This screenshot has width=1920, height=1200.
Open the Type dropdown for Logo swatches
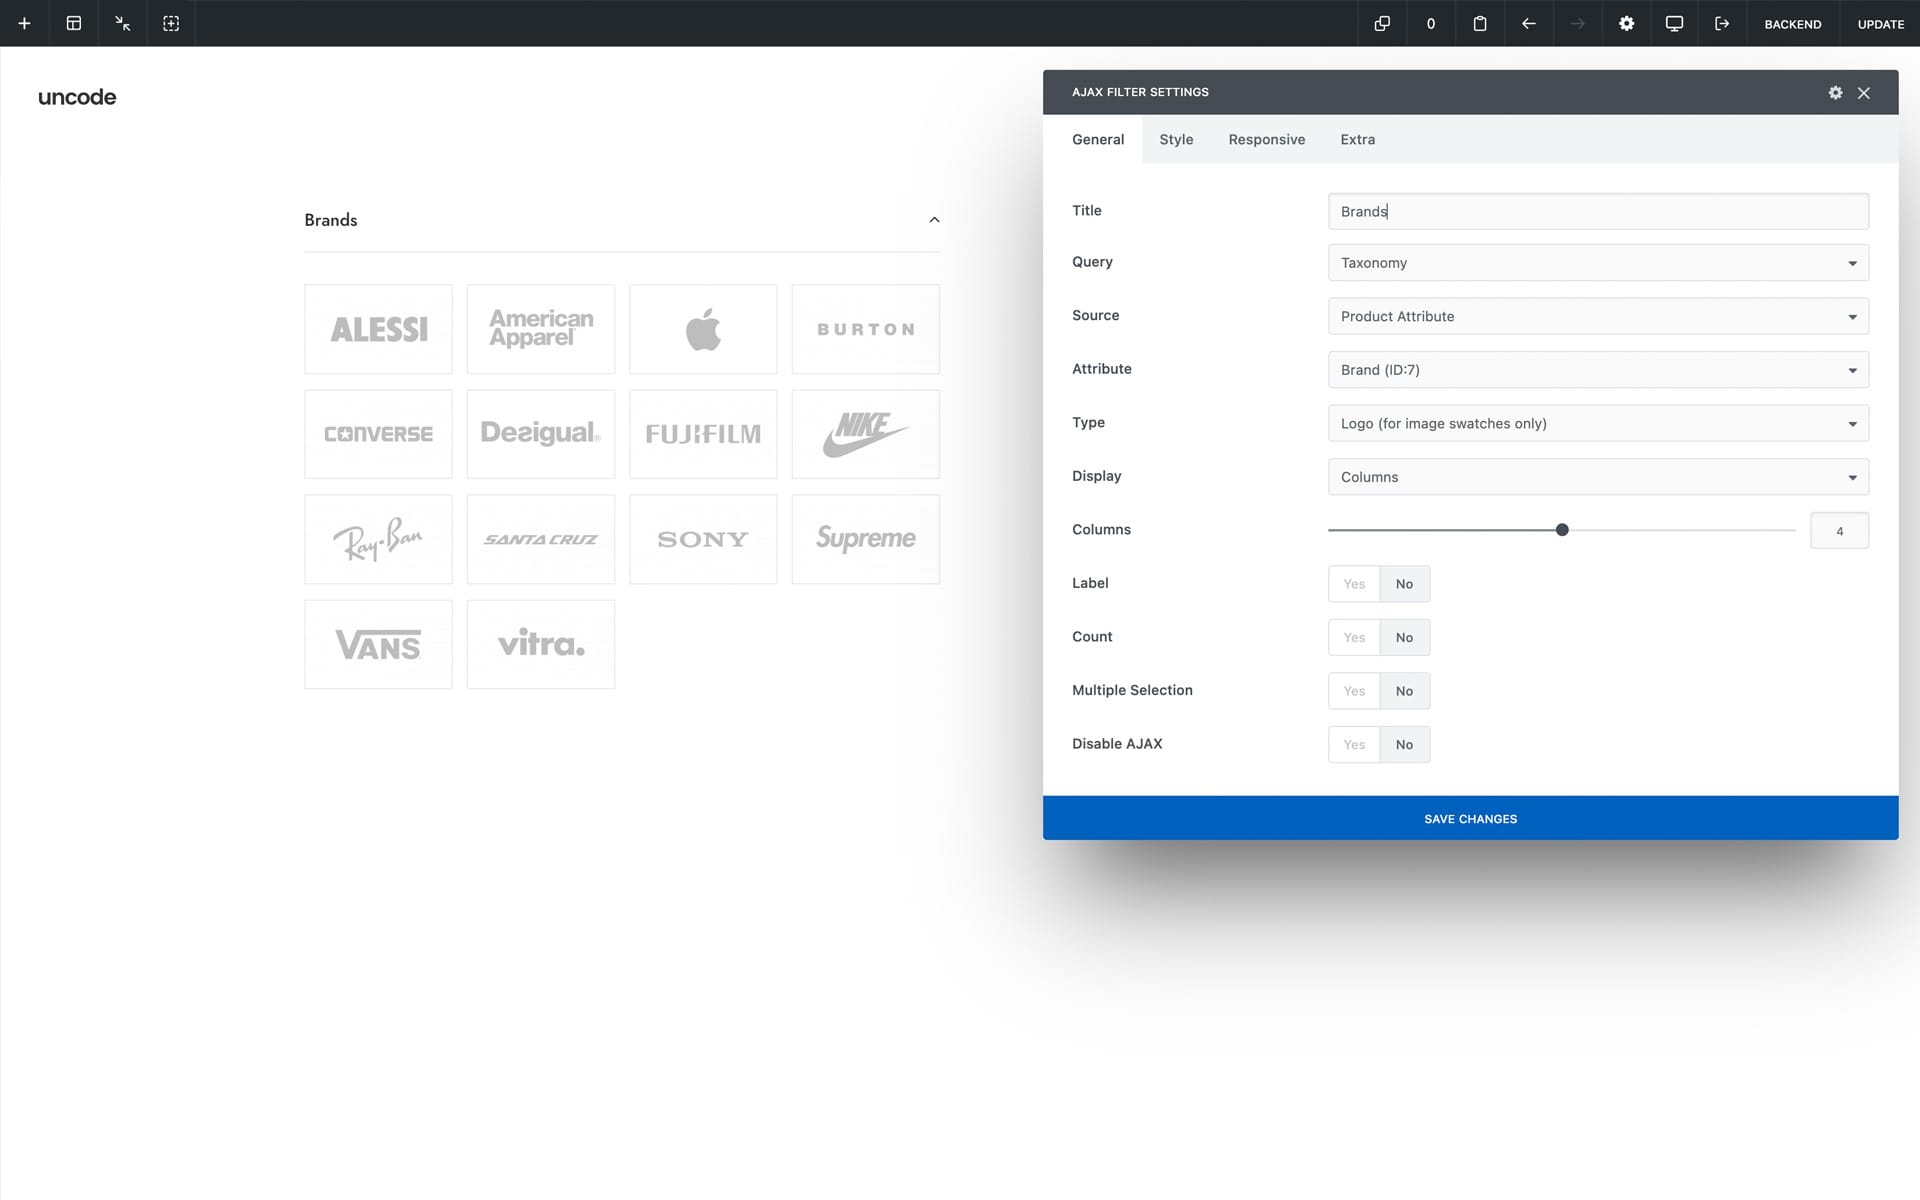pyautogui.click(x=1597, y=423)
